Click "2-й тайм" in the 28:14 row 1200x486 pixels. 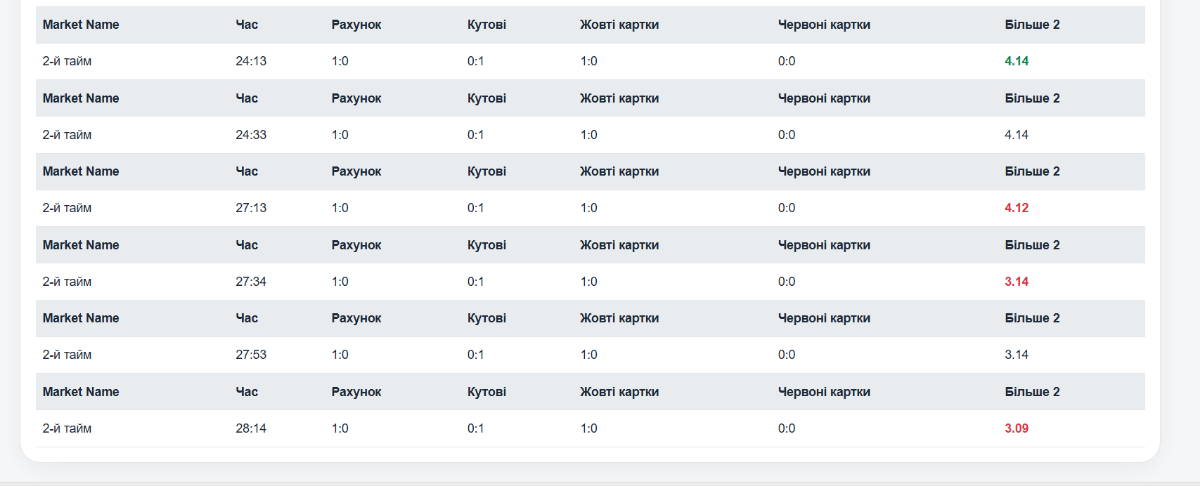click(67, 429)
